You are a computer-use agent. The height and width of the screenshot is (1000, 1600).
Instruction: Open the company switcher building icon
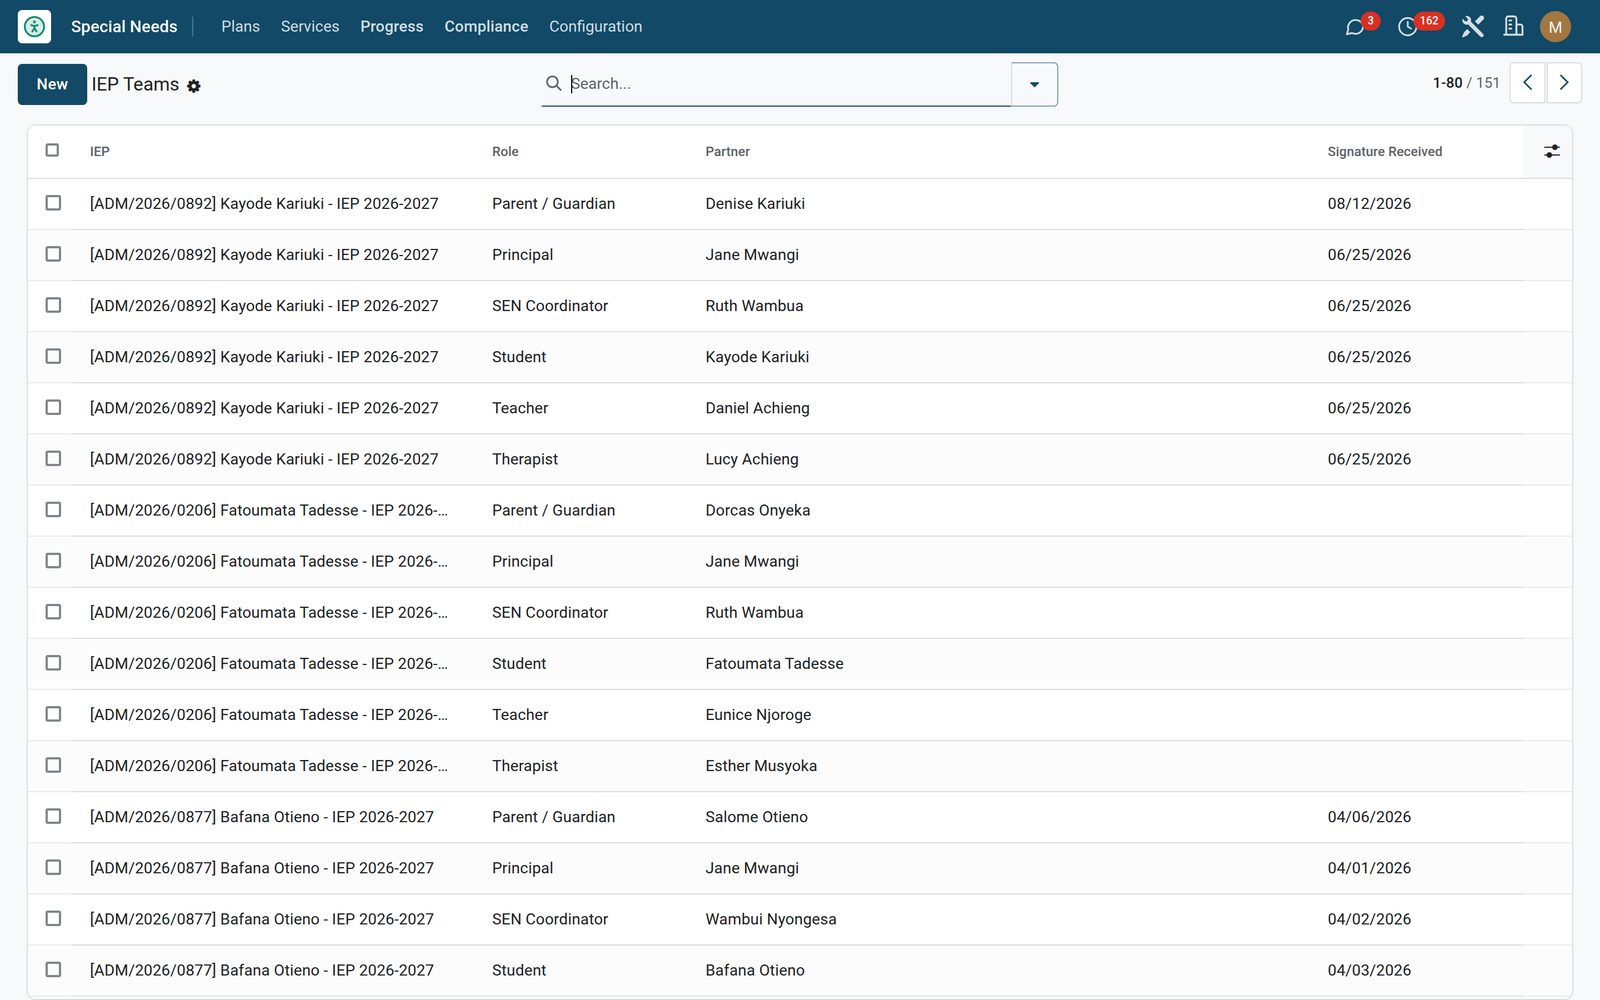1513,26
